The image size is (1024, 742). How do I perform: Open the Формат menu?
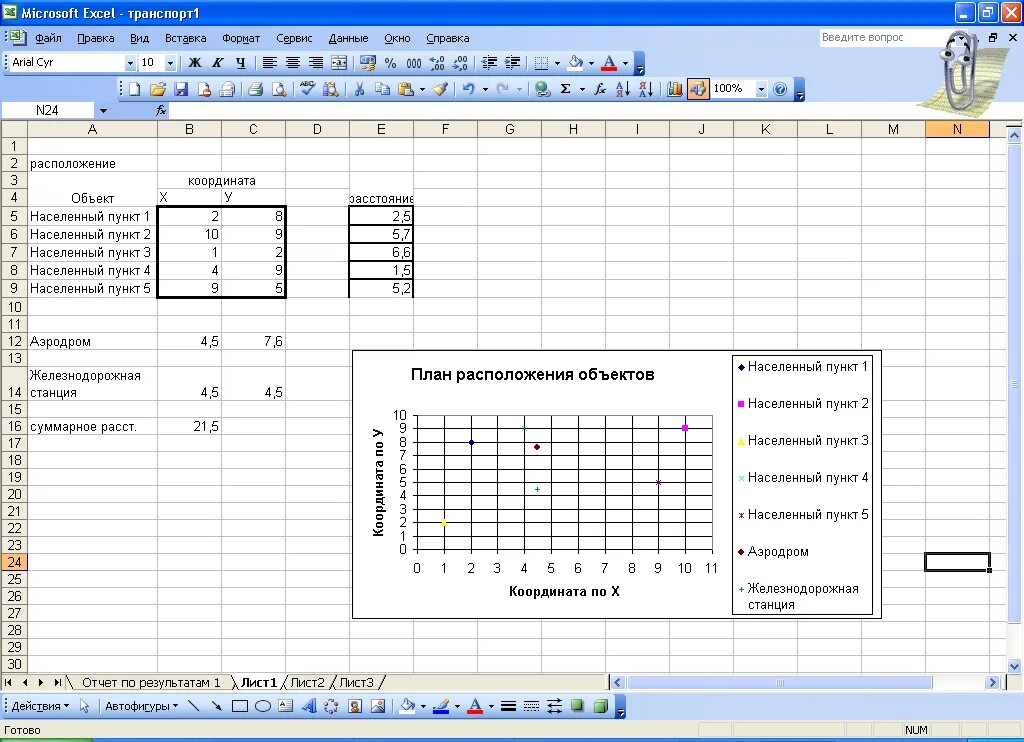point(241,38)
